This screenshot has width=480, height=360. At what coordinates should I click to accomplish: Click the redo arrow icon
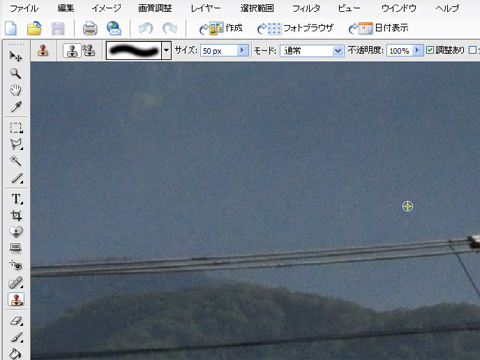[170, 28]
